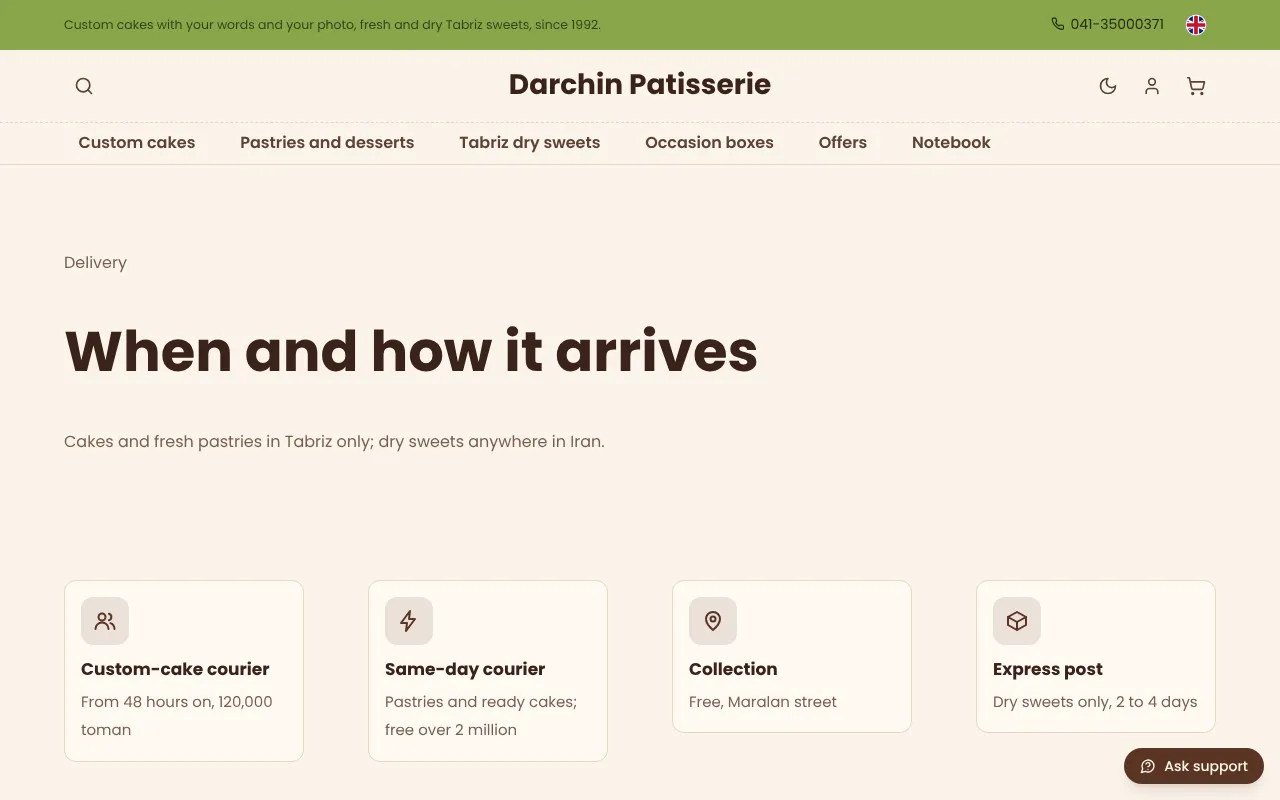The height and width of the screenshot is (800, 1280).
Task: Call the 041-35000371 phone number
Action: tap(1117, 24)
